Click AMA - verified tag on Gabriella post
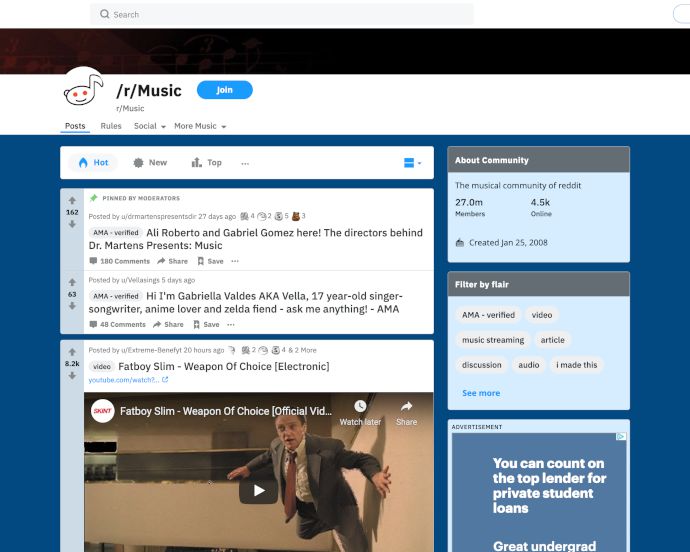 116,296
